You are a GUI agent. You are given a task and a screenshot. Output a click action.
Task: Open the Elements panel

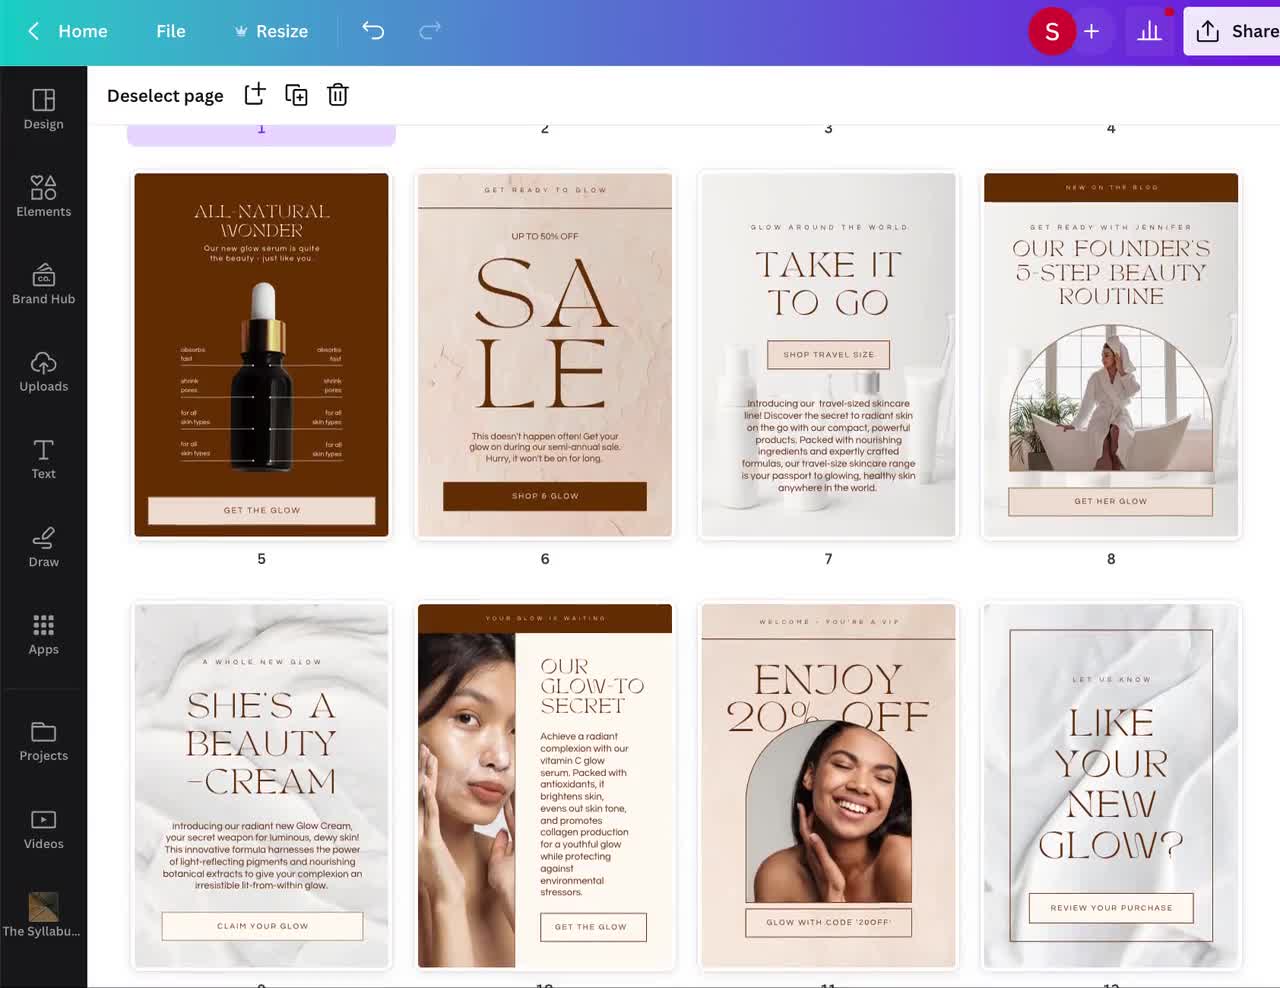pyautogui.click(x=43, y=195)
